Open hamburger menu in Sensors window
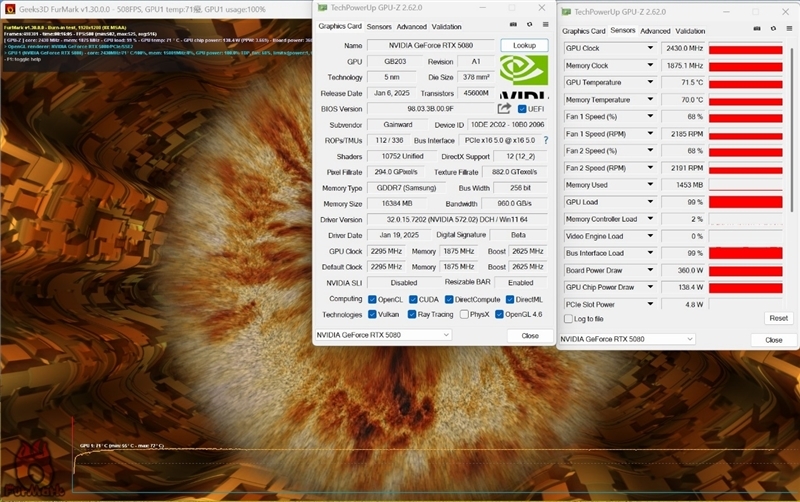800x502 pixels. tap(789, 29)
